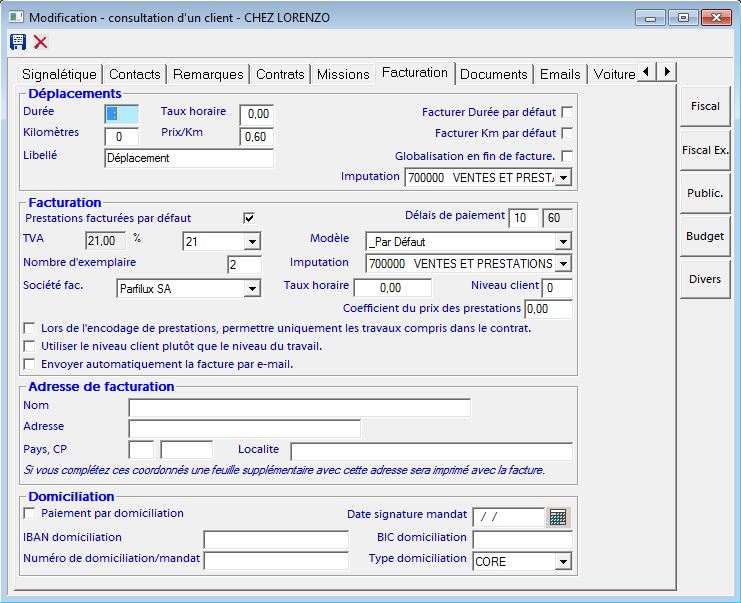This screenshot has height=603, width=741.
Task: Expand the TVA rate 21 dropdown
Action: pyautogui.click(x=252, y=241)
